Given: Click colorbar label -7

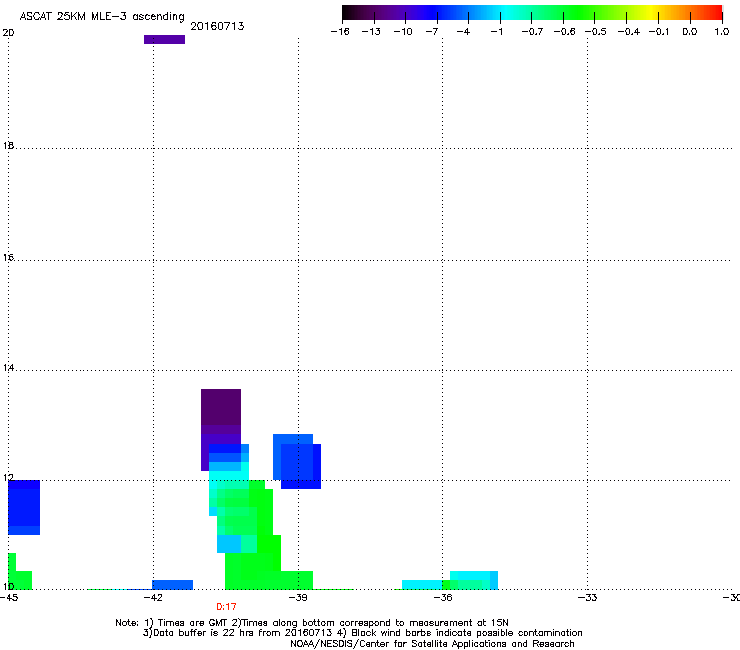Looking at the screenshot, I should click(432, 32).
